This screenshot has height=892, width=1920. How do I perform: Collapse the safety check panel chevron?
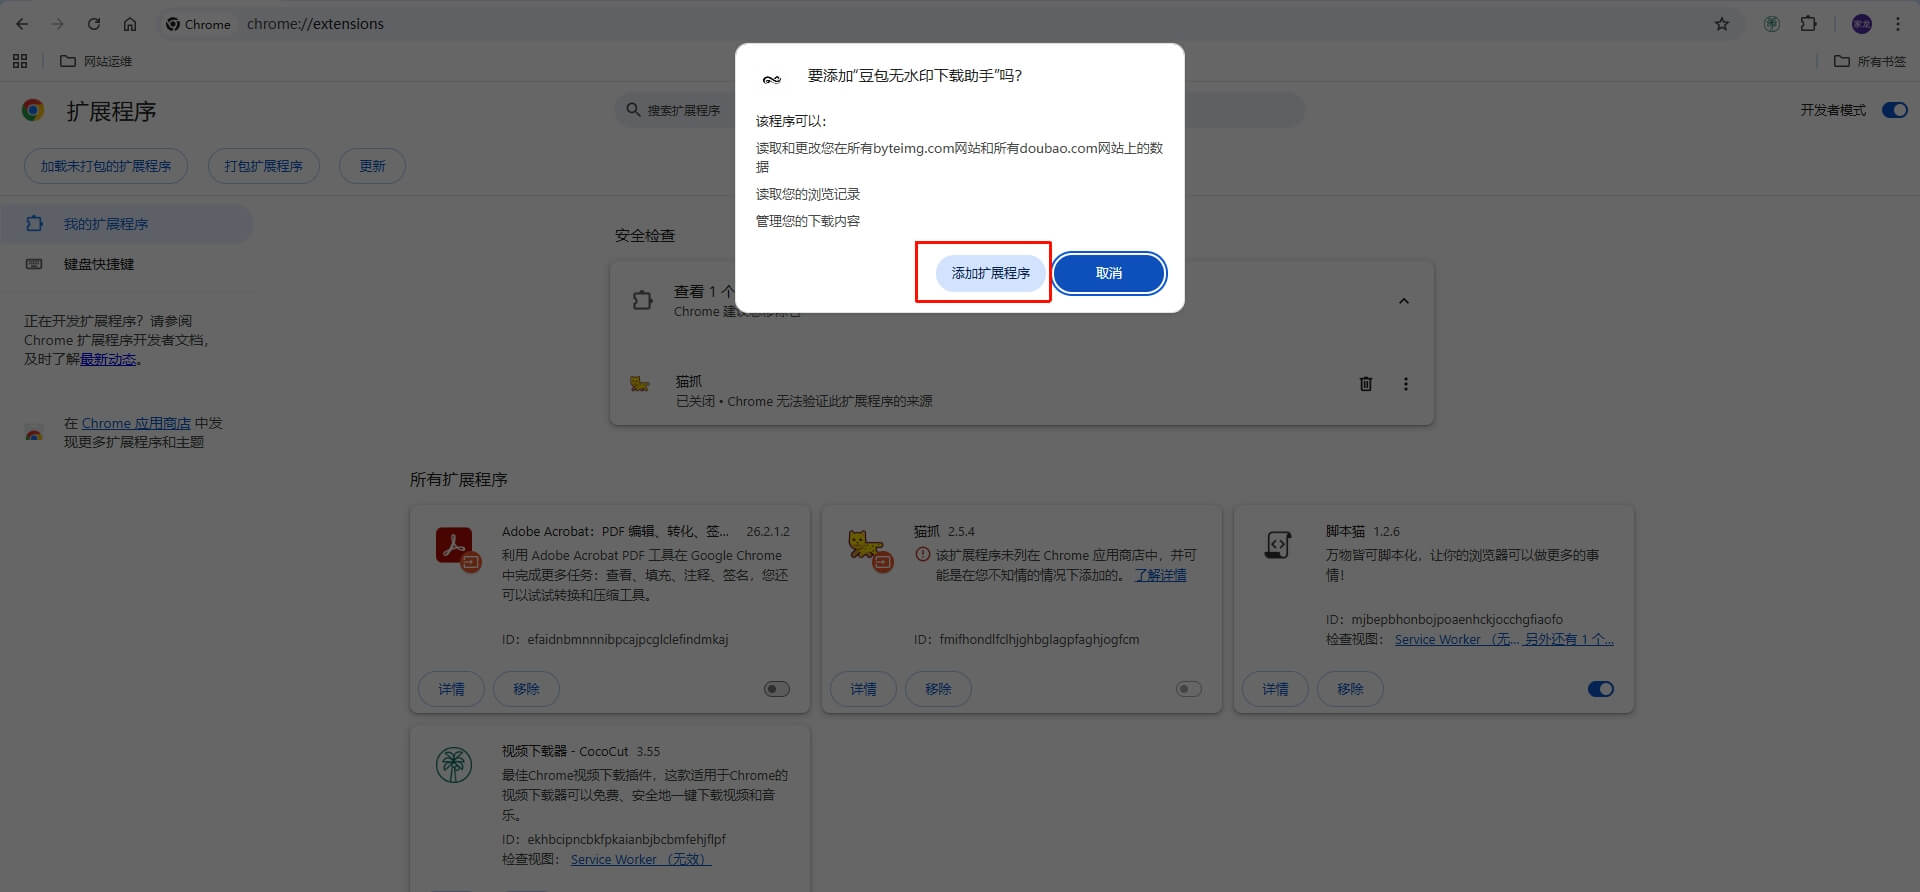pos(1404,301)
